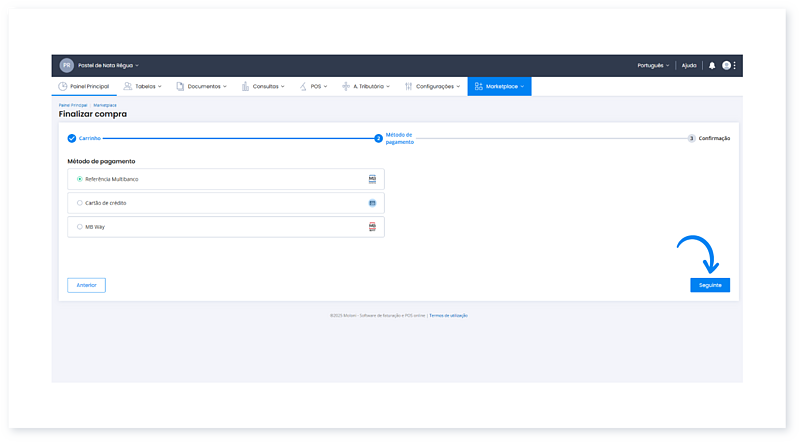
Task: Click the credit card logo icon
Action: point(372,202)
